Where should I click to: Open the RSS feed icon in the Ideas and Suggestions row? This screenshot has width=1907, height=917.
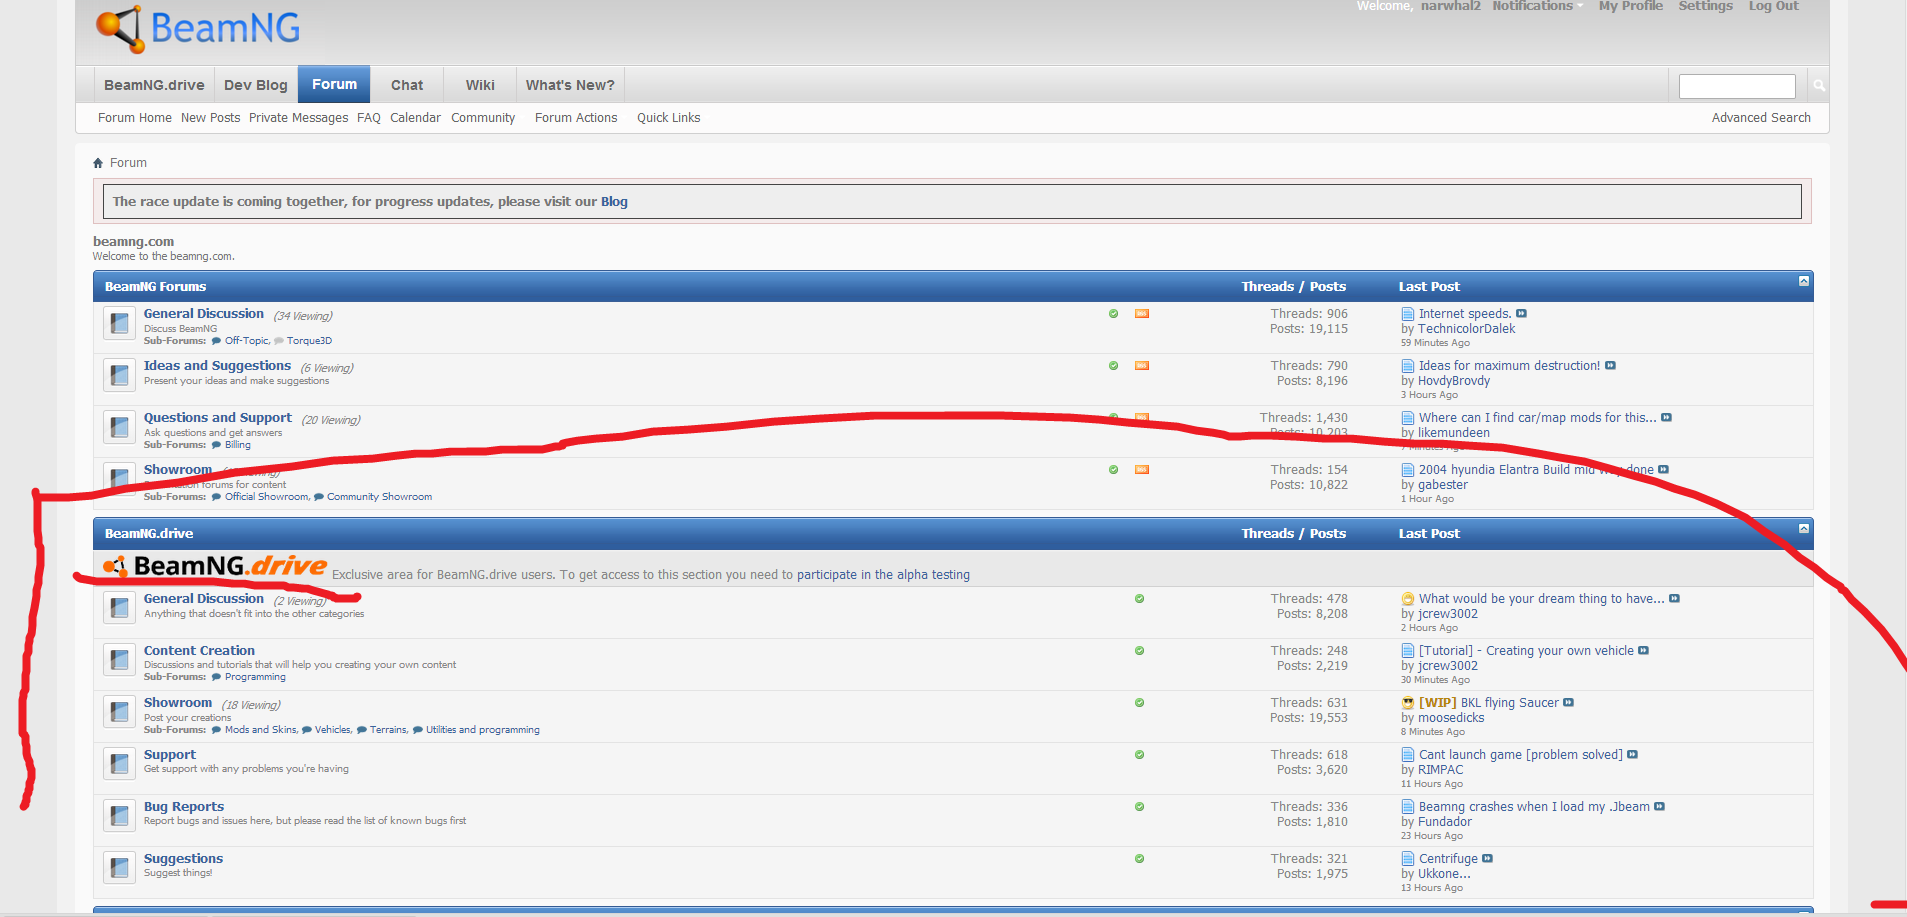click(1142, 366)
